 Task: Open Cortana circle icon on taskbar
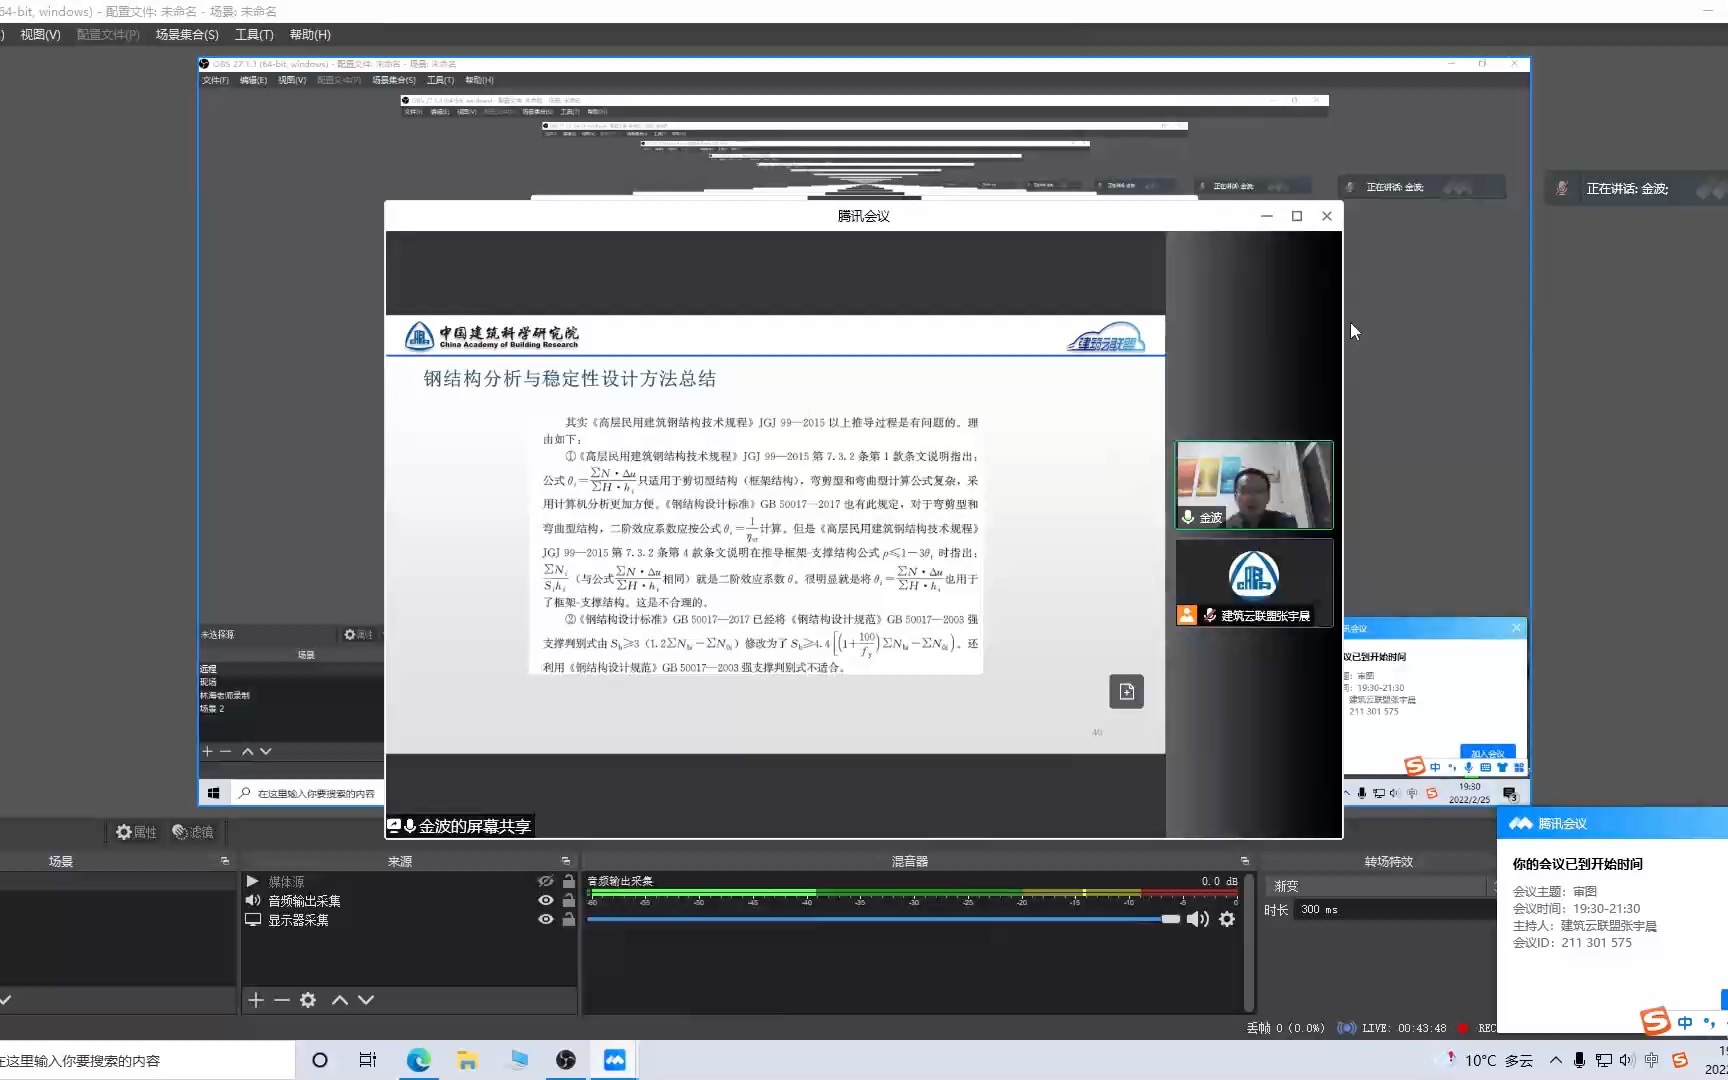pyautogui.click(x=320, y=1060)
